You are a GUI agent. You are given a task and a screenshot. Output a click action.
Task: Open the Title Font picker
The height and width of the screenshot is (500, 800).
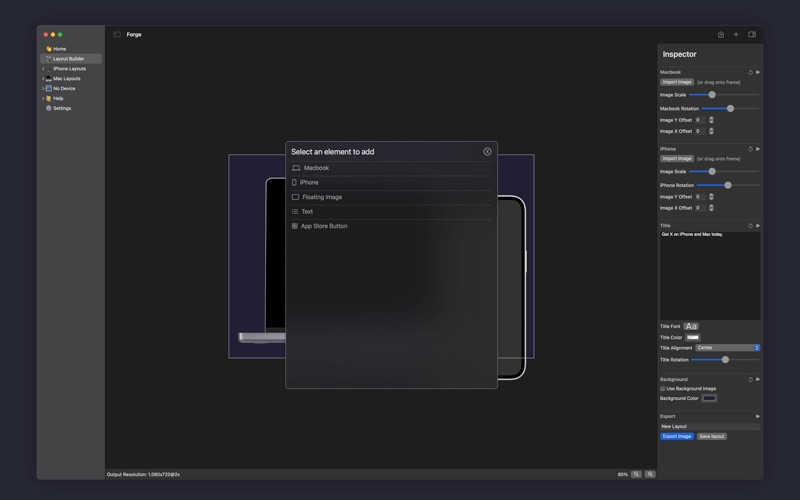[691, 327]
